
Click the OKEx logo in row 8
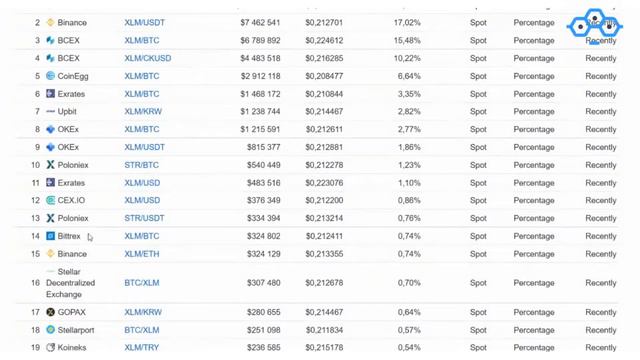[50, 129]
